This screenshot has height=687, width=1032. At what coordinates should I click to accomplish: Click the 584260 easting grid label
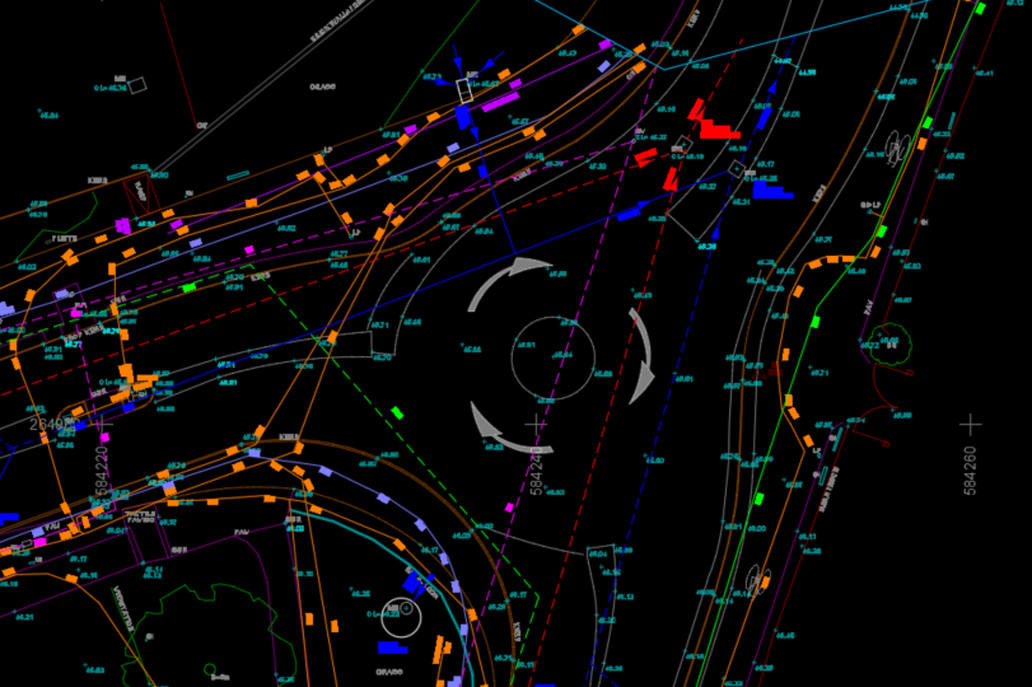pos(970,471)
